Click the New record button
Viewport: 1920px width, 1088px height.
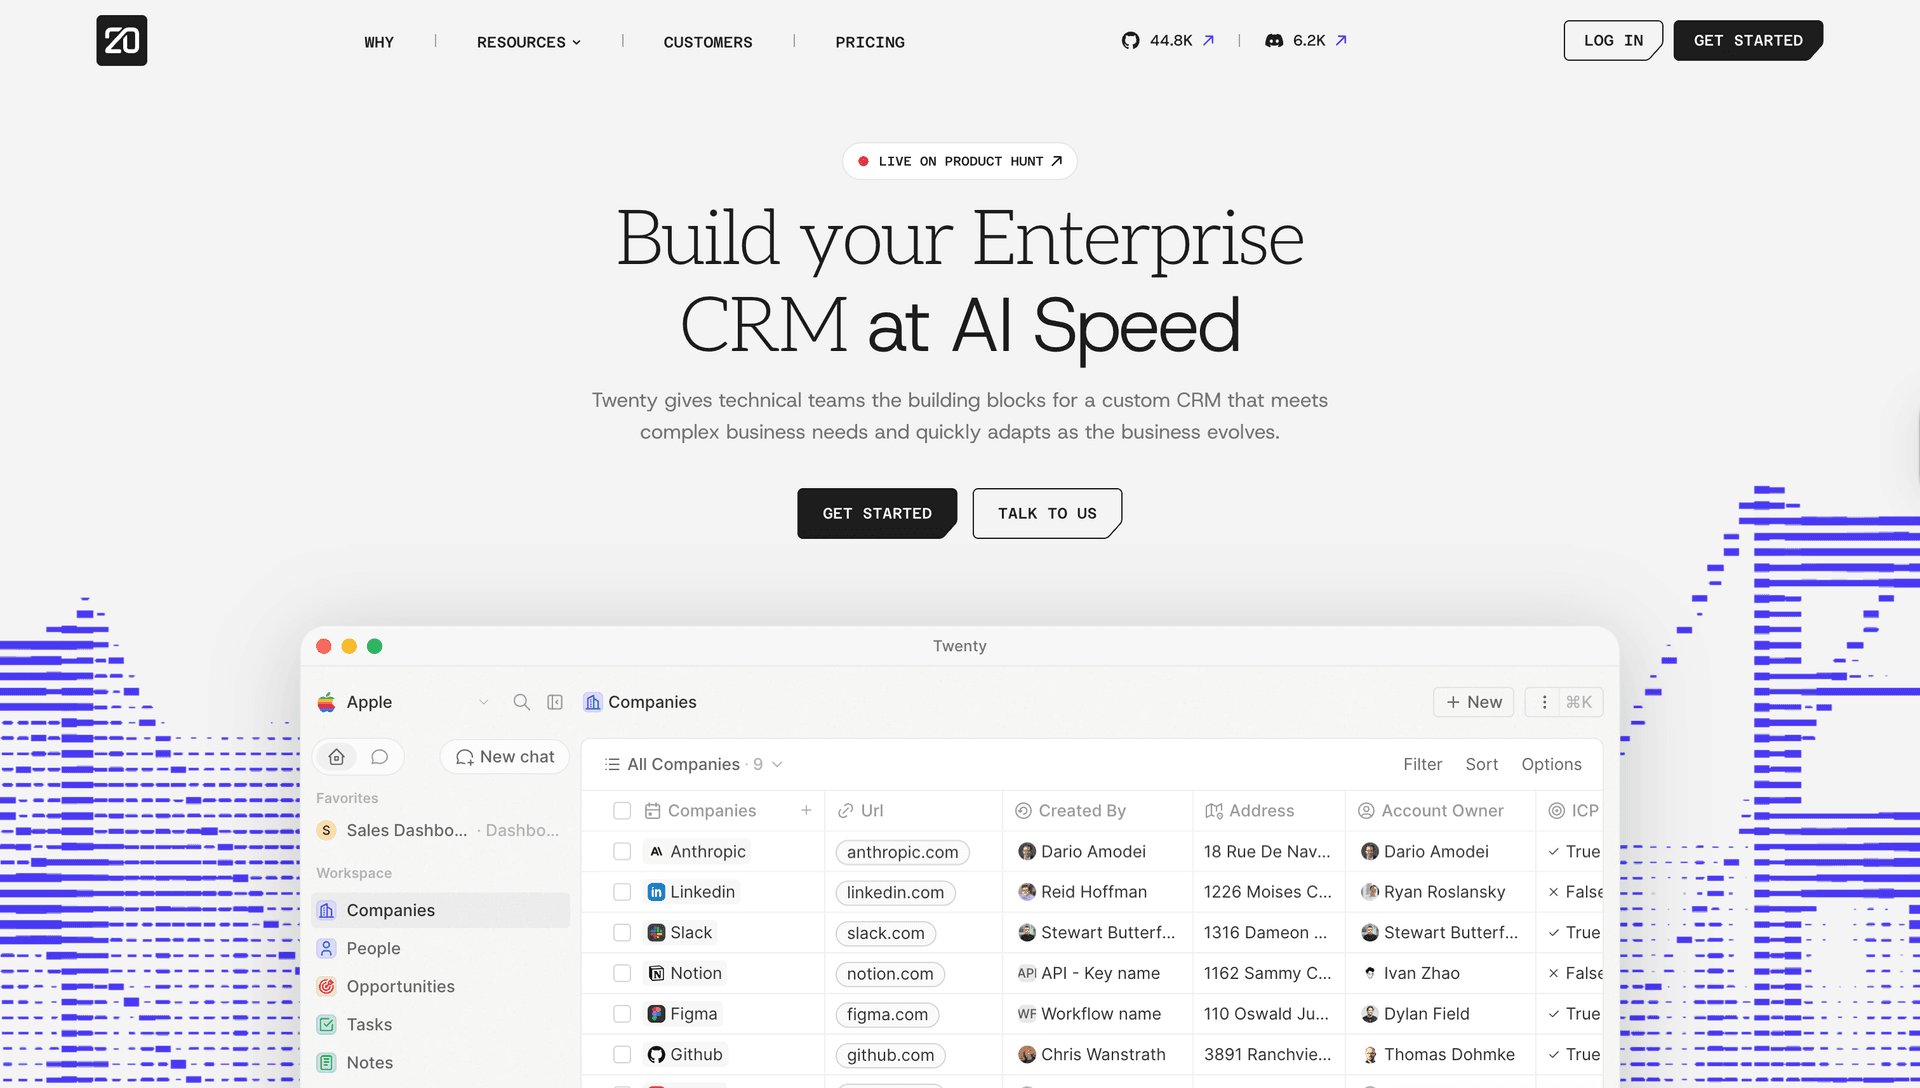coord(1474,702)
